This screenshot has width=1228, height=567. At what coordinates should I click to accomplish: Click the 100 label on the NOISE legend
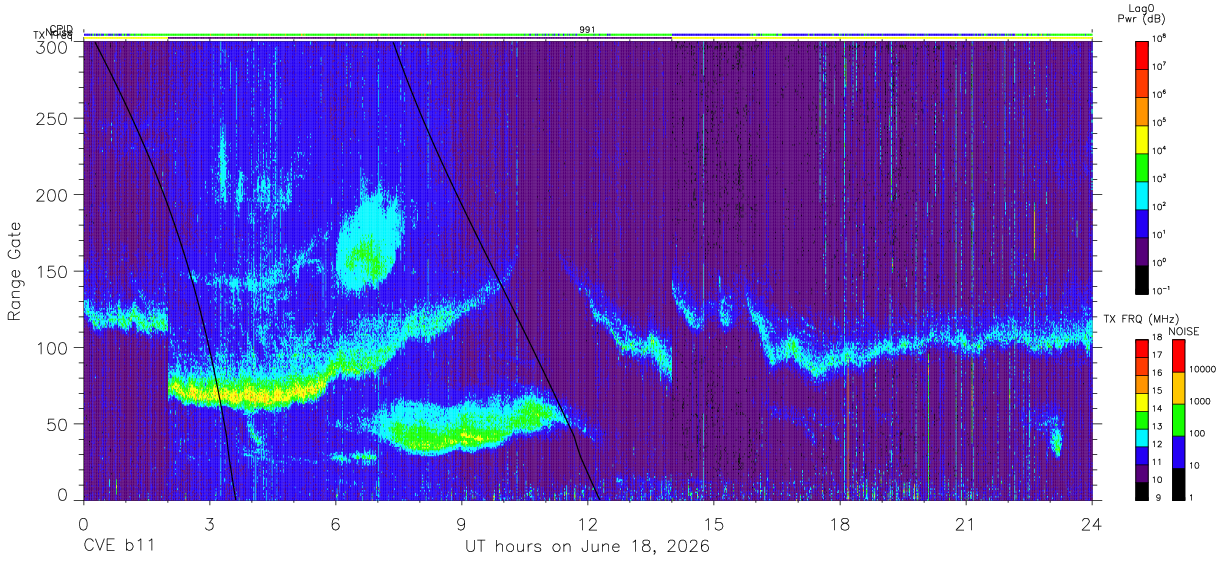point(1197,434)
